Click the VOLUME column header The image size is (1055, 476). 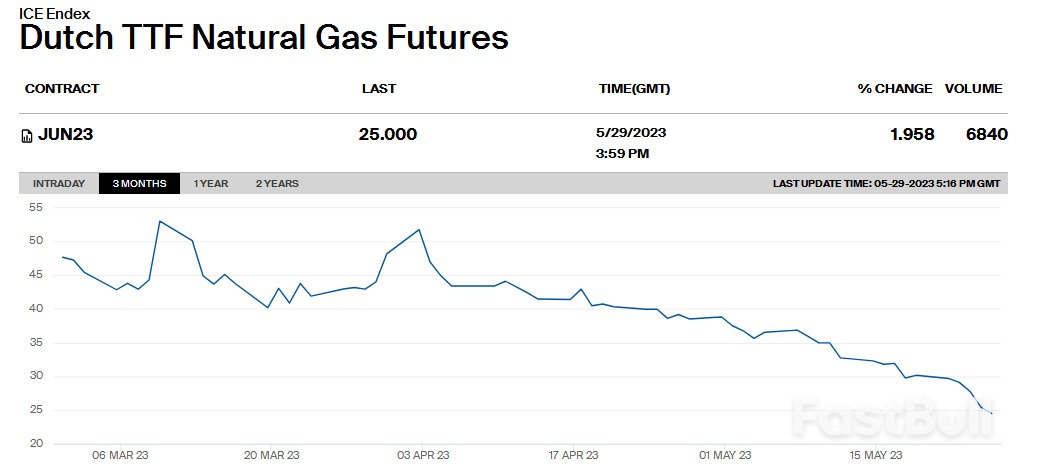point(973,88)
